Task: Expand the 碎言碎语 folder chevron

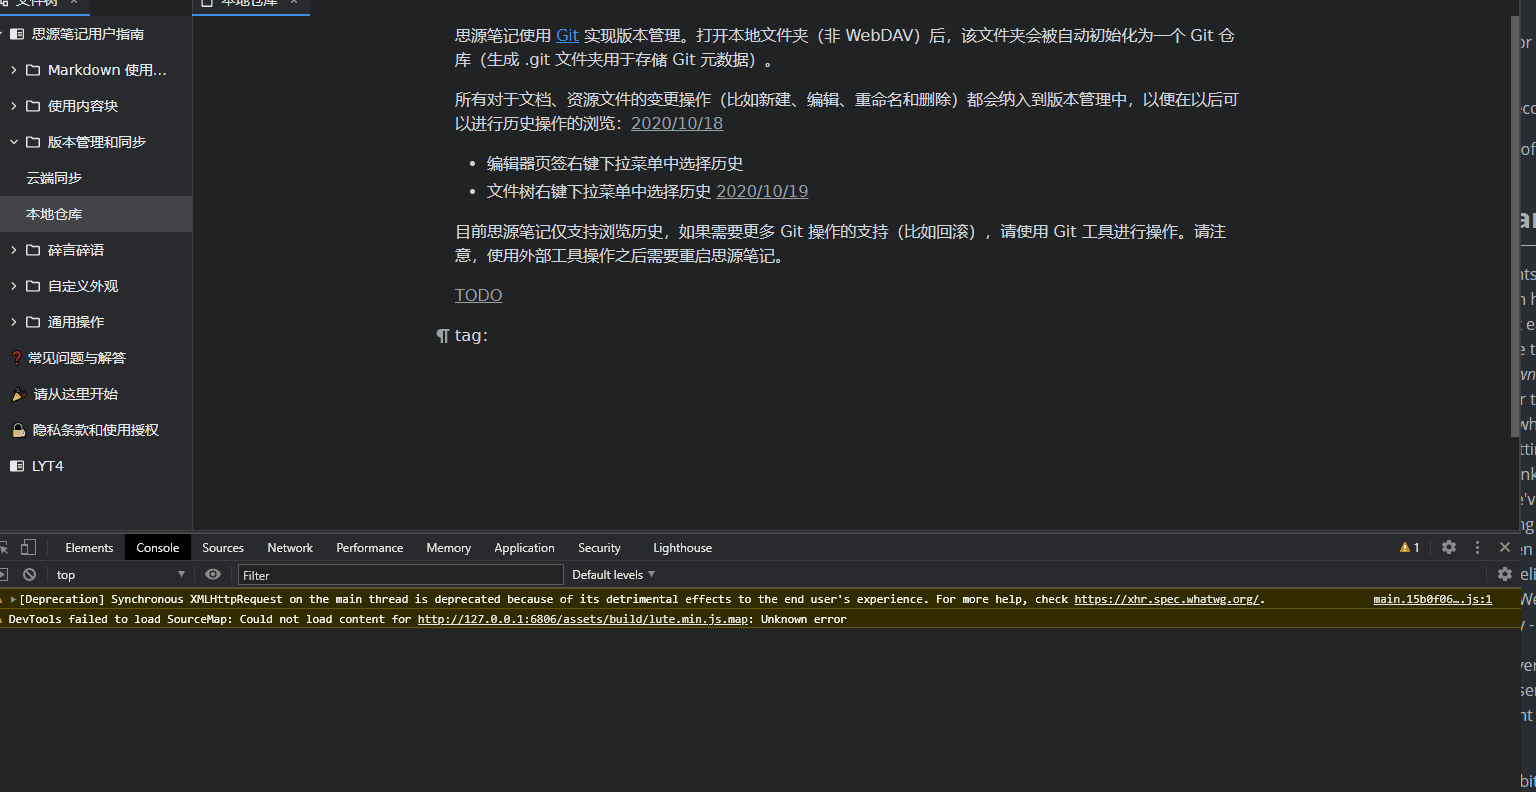Action: pyautogui.click(x=14, y=250)
